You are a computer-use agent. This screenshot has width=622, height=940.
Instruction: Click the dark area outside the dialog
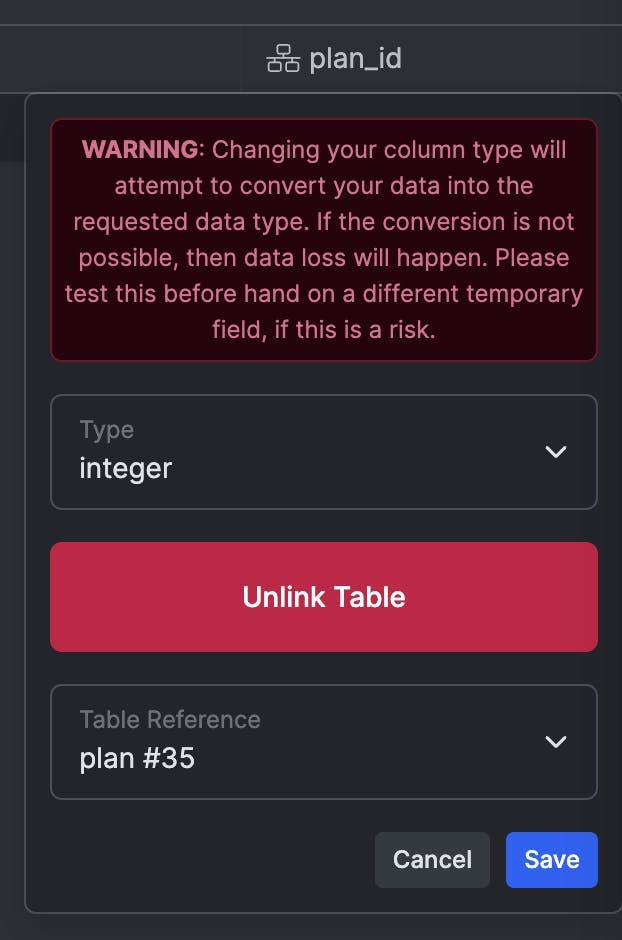(x=12, y=540)
